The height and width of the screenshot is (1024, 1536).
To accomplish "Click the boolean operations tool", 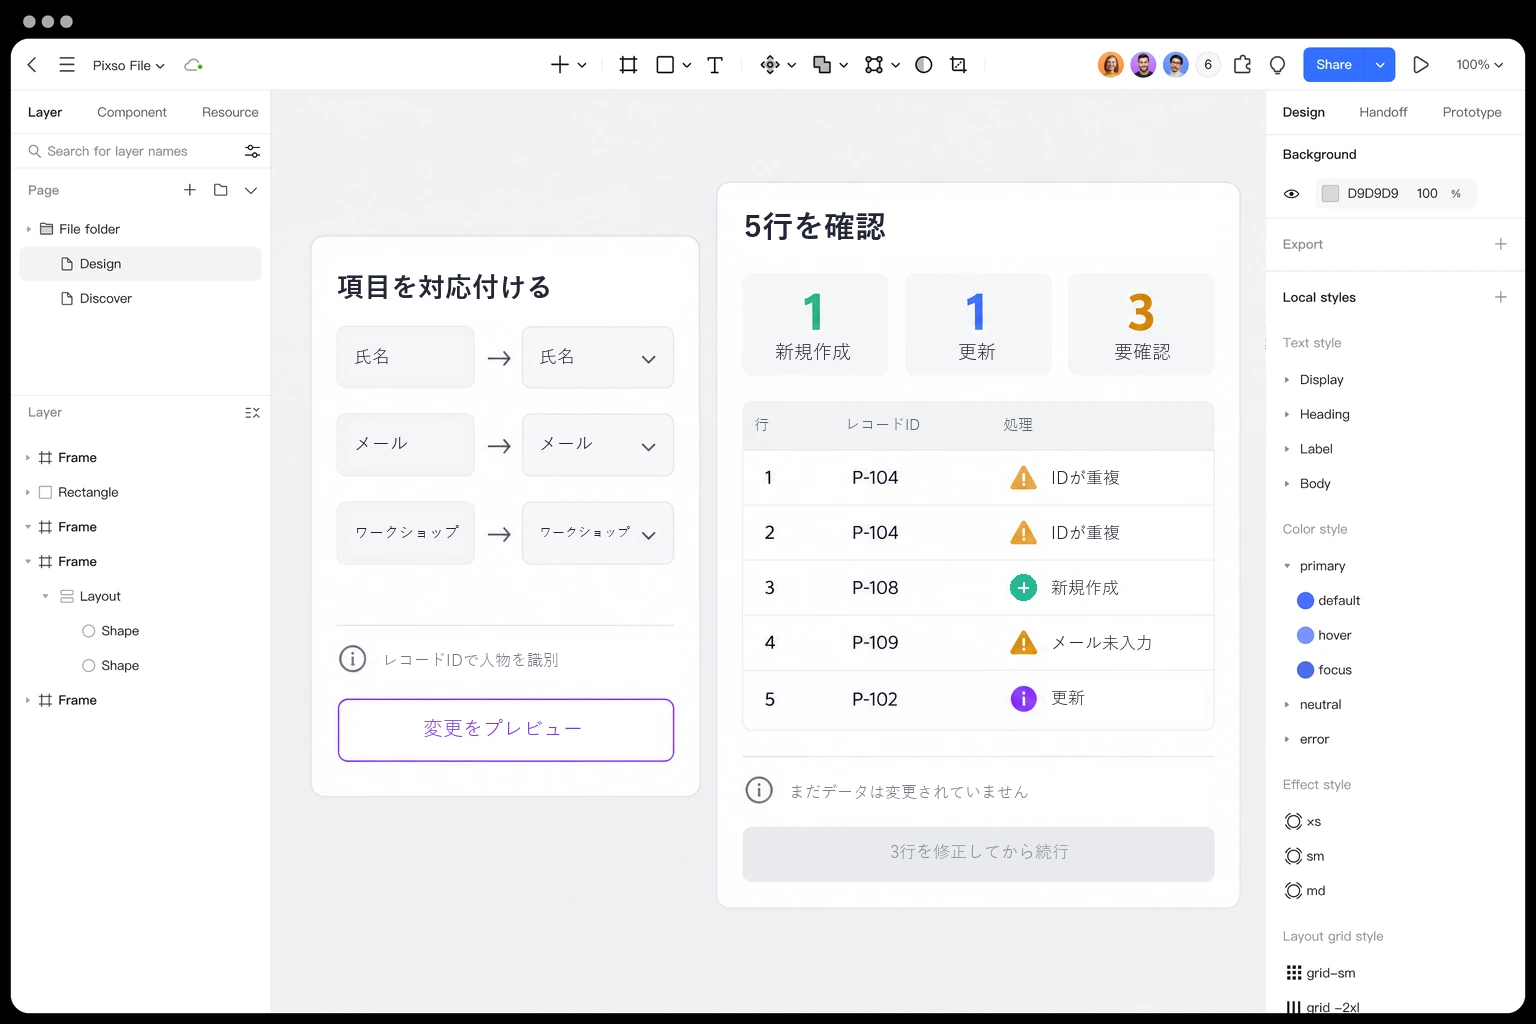I will (822, 65).
